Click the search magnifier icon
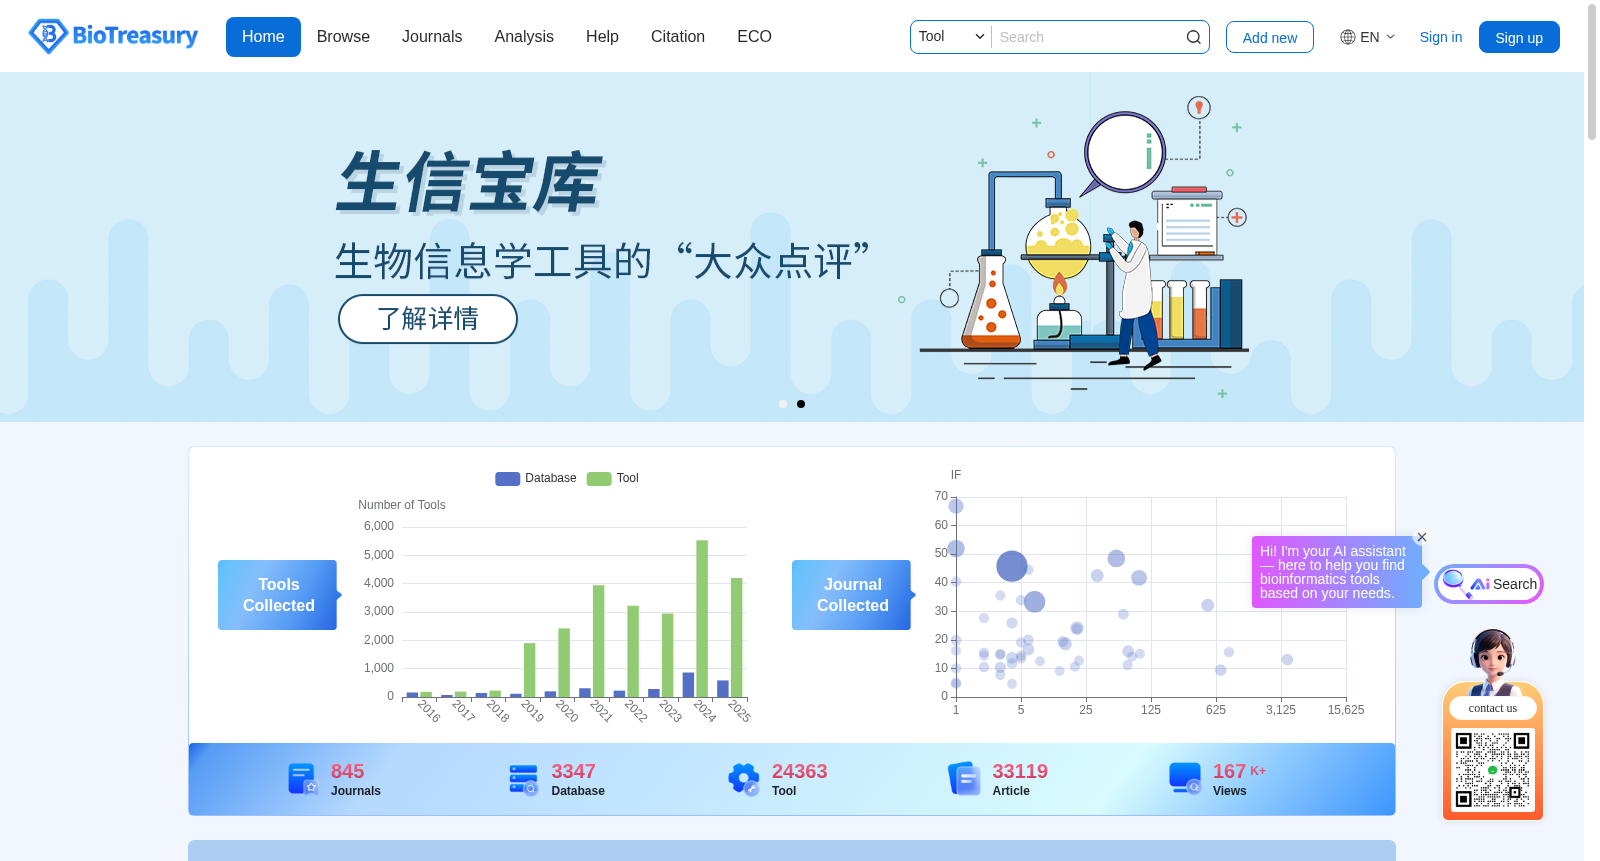The height and width of the screenshot is (861, 1600). (x=1193, y=37)
